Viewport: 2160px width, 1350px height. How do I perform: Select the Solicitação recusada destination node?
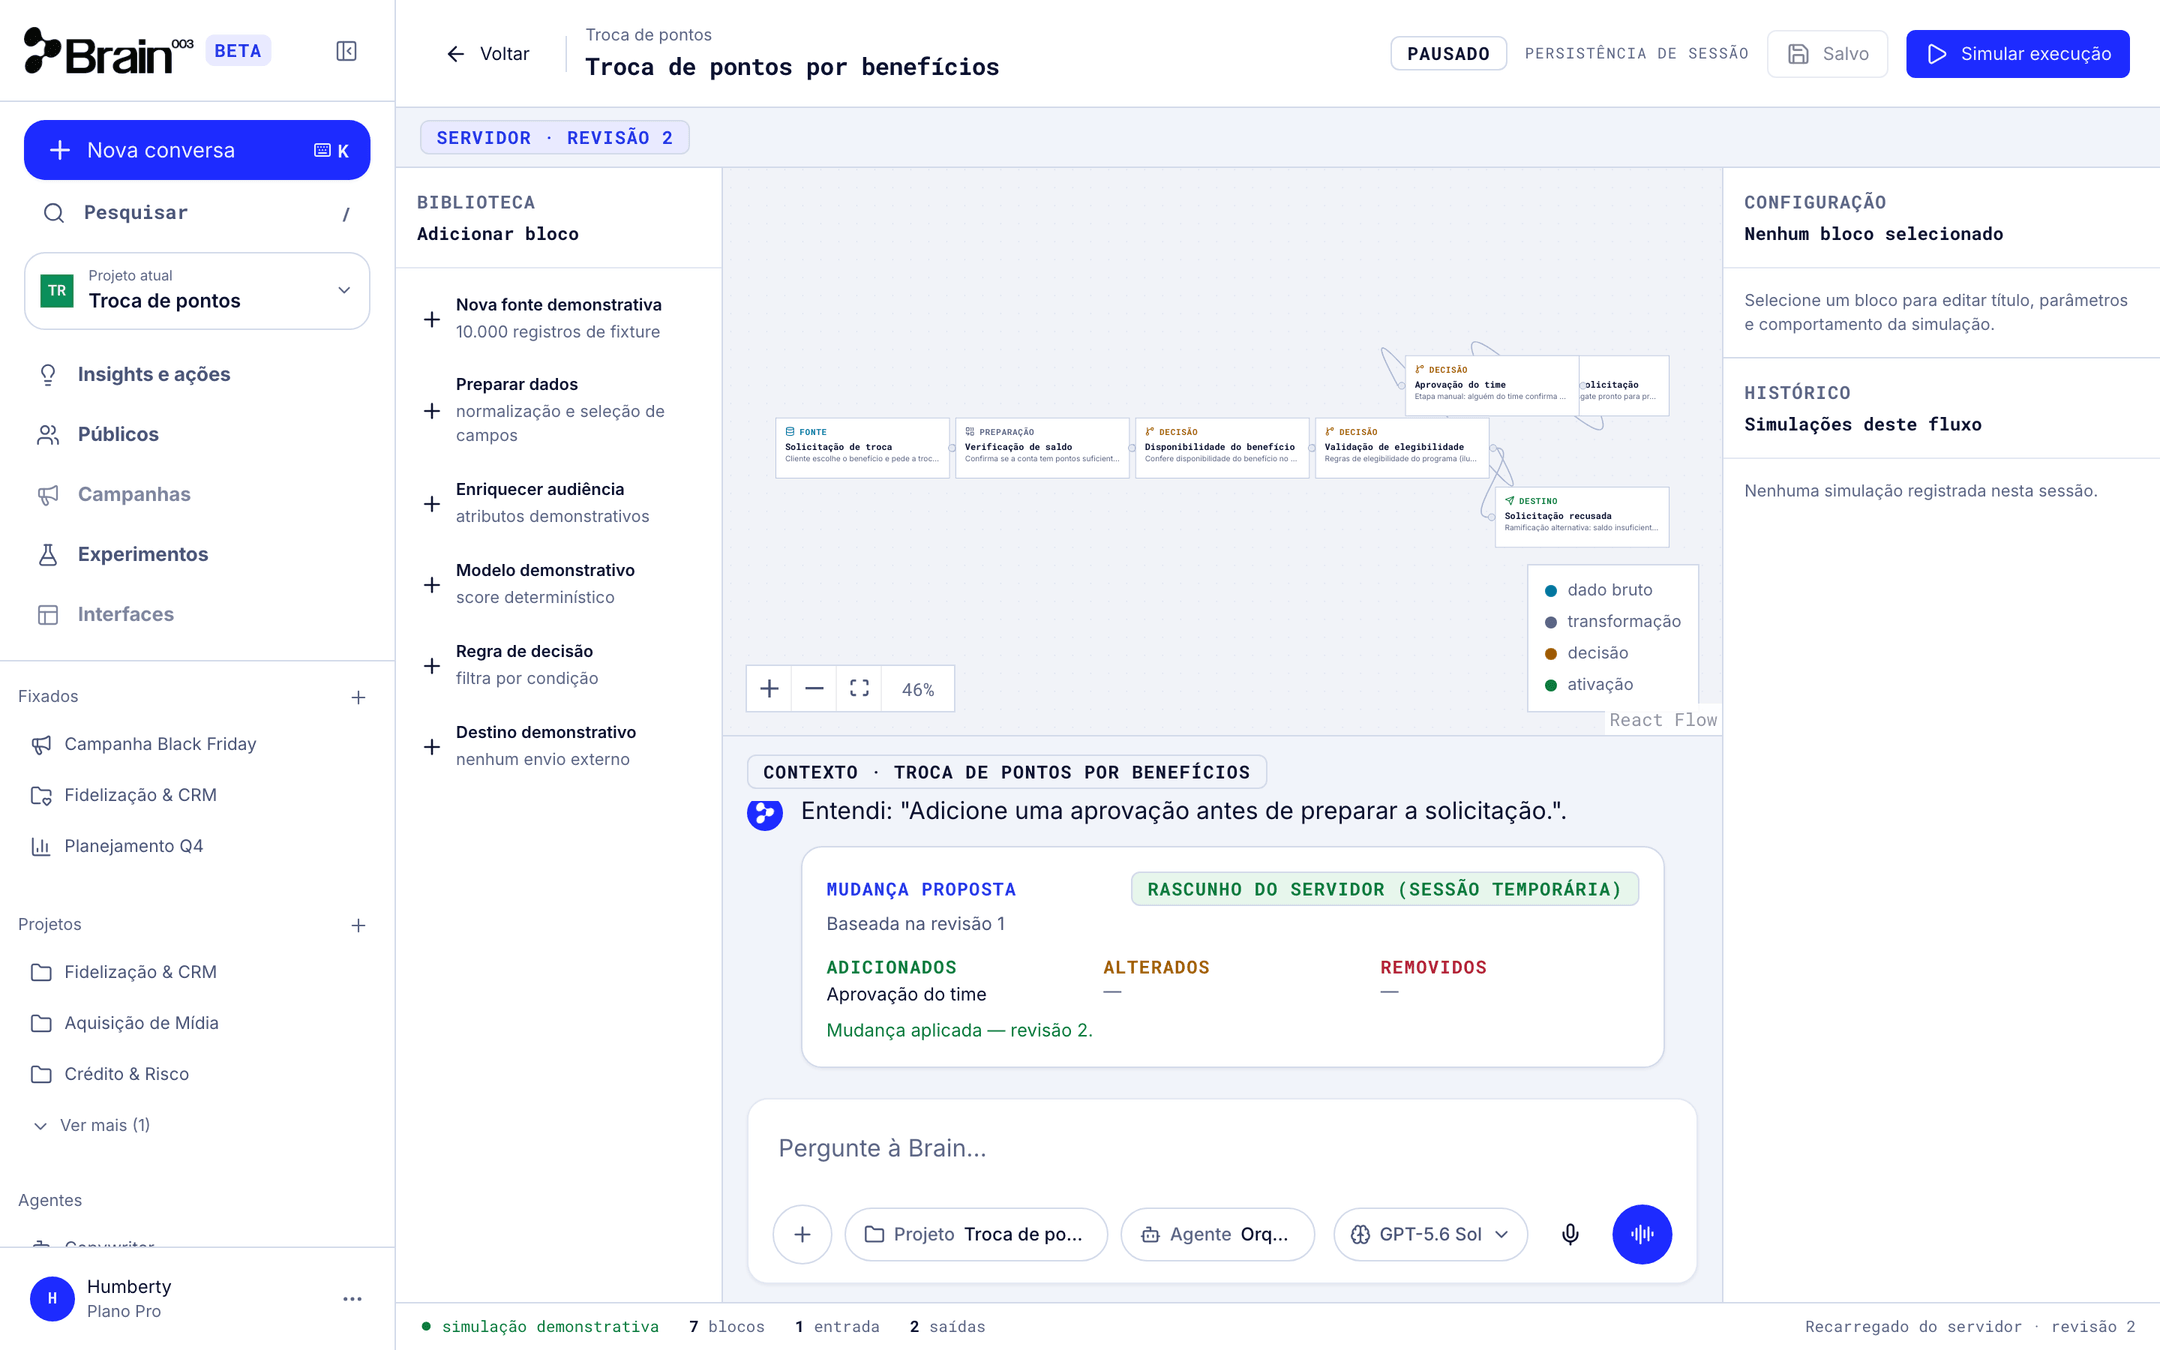(x=1581, y=516)
